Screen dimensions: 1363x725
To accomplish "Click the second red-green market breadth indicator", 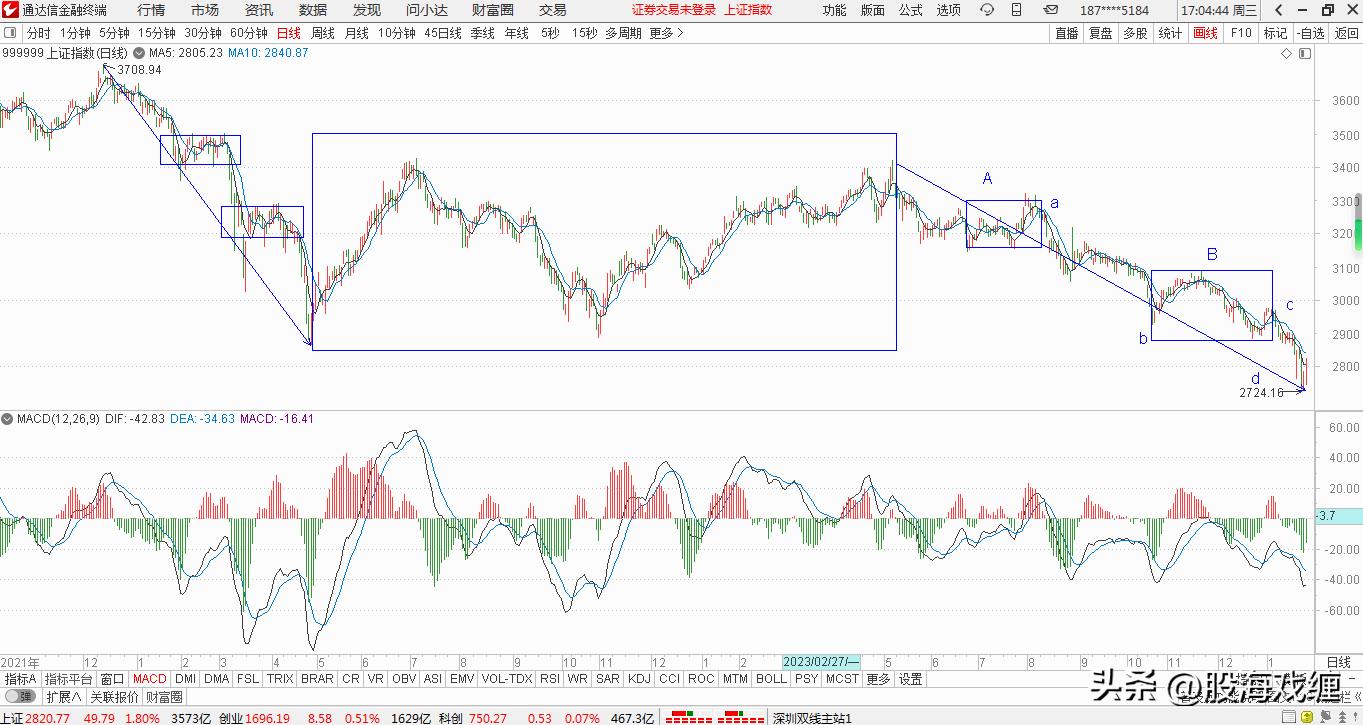I will pyautogui.click(x=741, y=717).
